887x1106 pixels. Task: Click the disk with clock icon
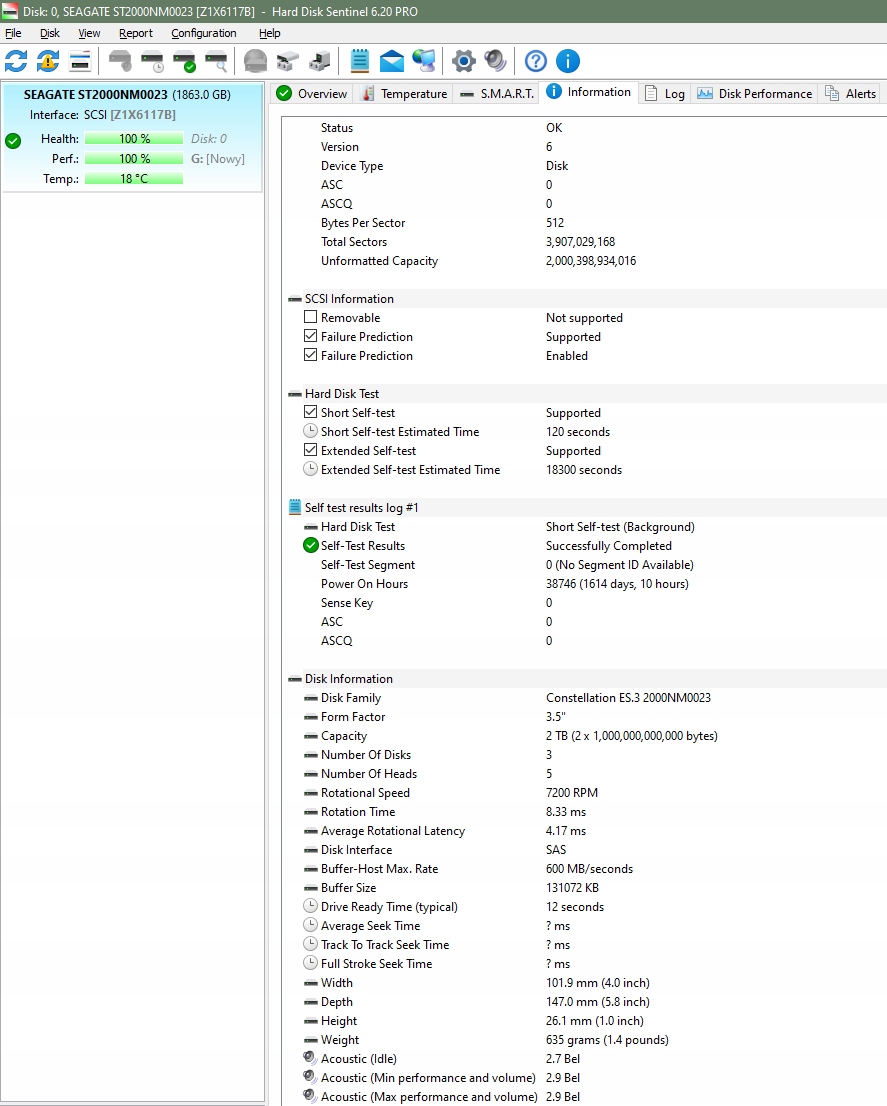coord(152,61)
